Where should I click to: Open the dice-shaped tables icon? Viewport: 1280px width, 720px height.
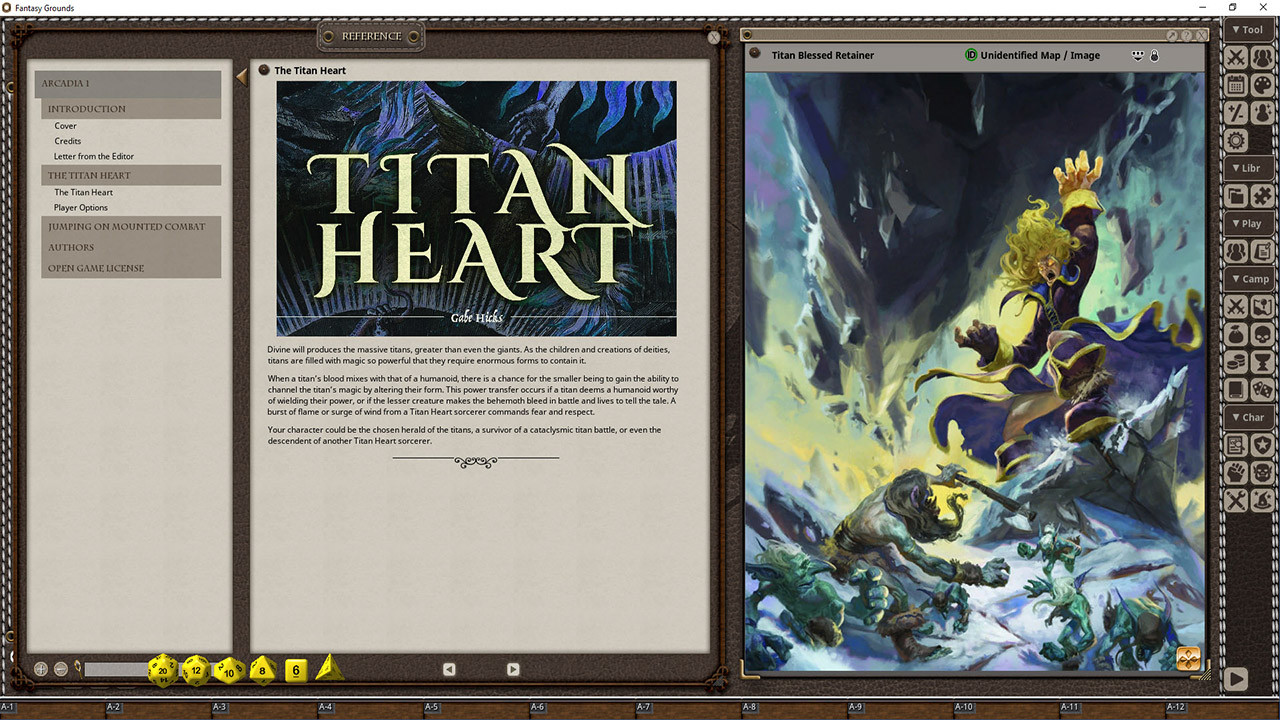click(x=1263, y=389)
